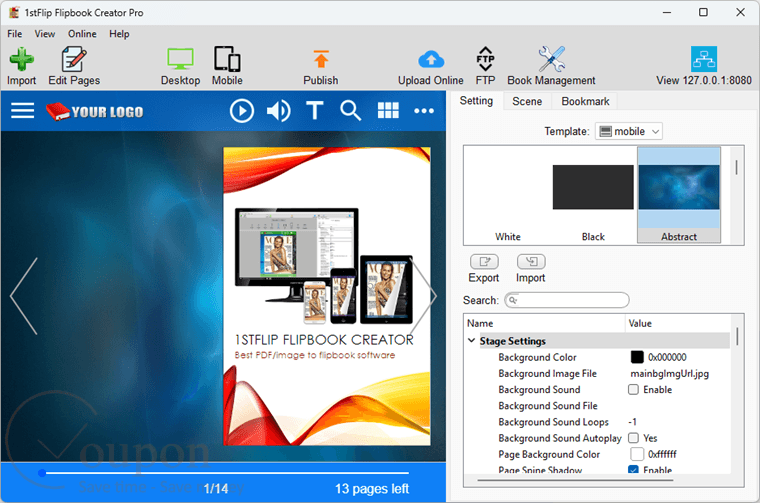Open the flipbook search magnifier
The width and height of the screenshot is (760, 503).
coord(350,110)
